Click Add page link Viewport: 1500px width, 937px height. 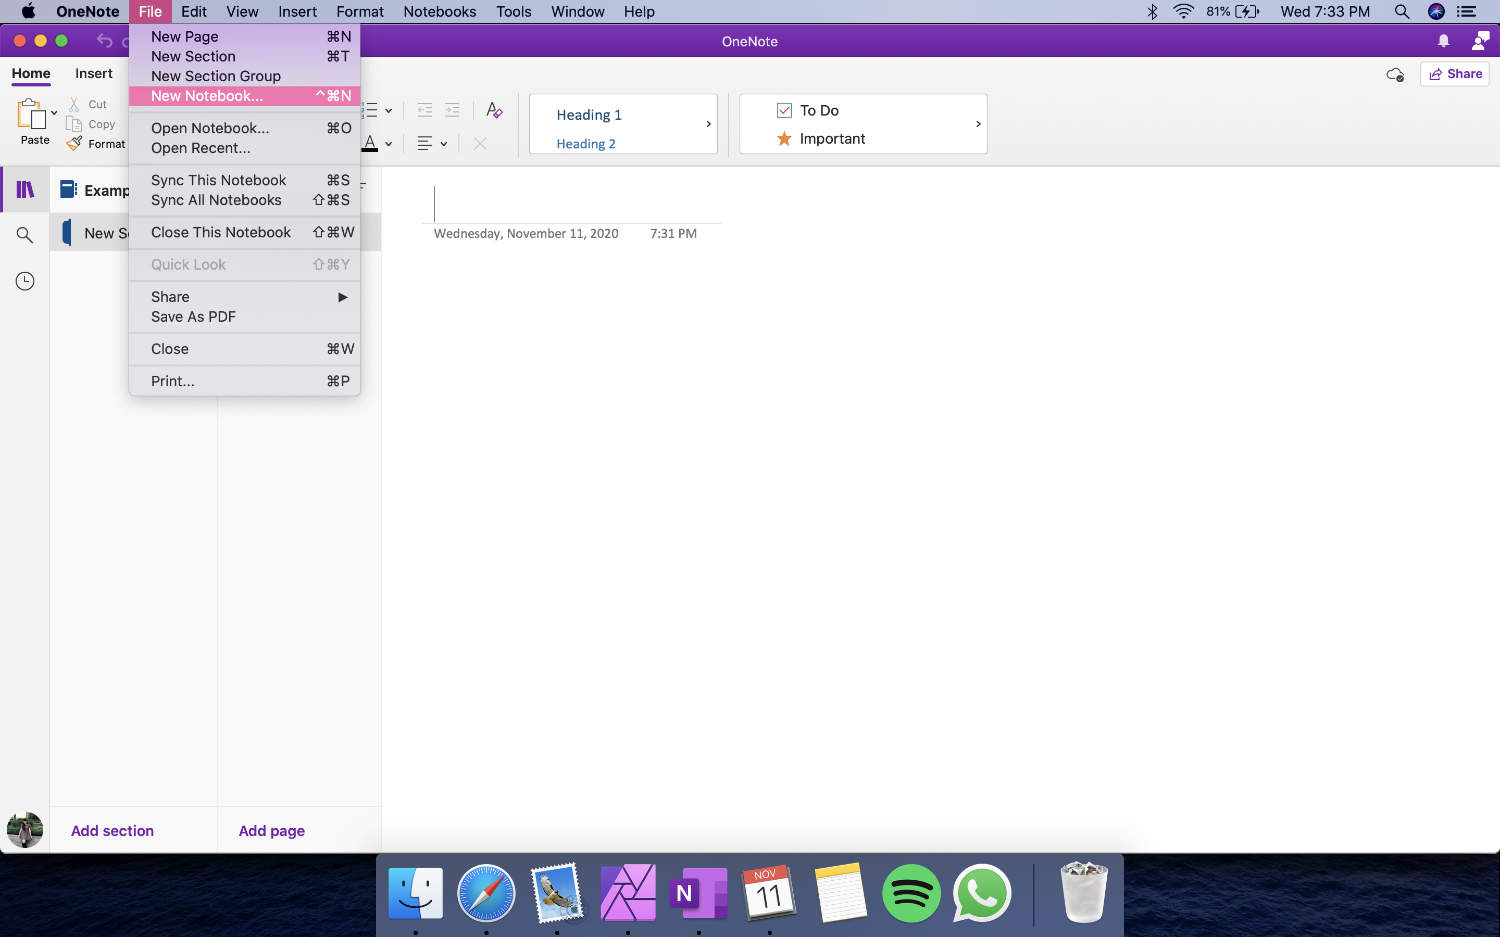click(x=272, y=831)
